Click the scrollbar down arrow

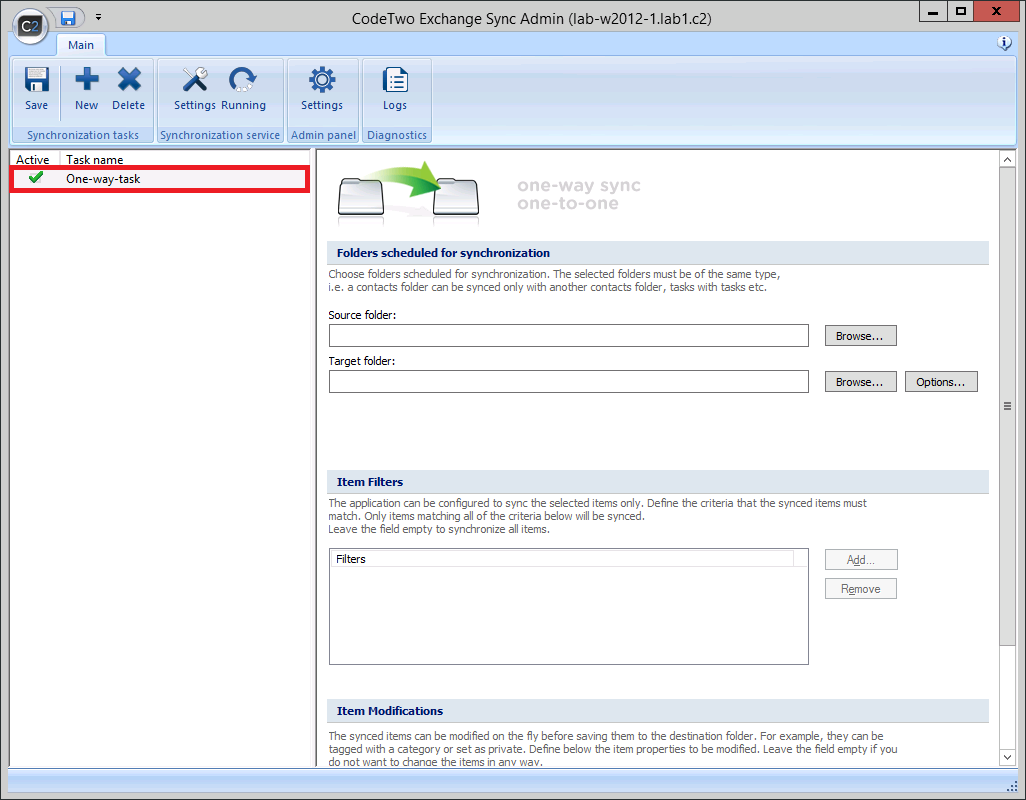click(1007, 757)
